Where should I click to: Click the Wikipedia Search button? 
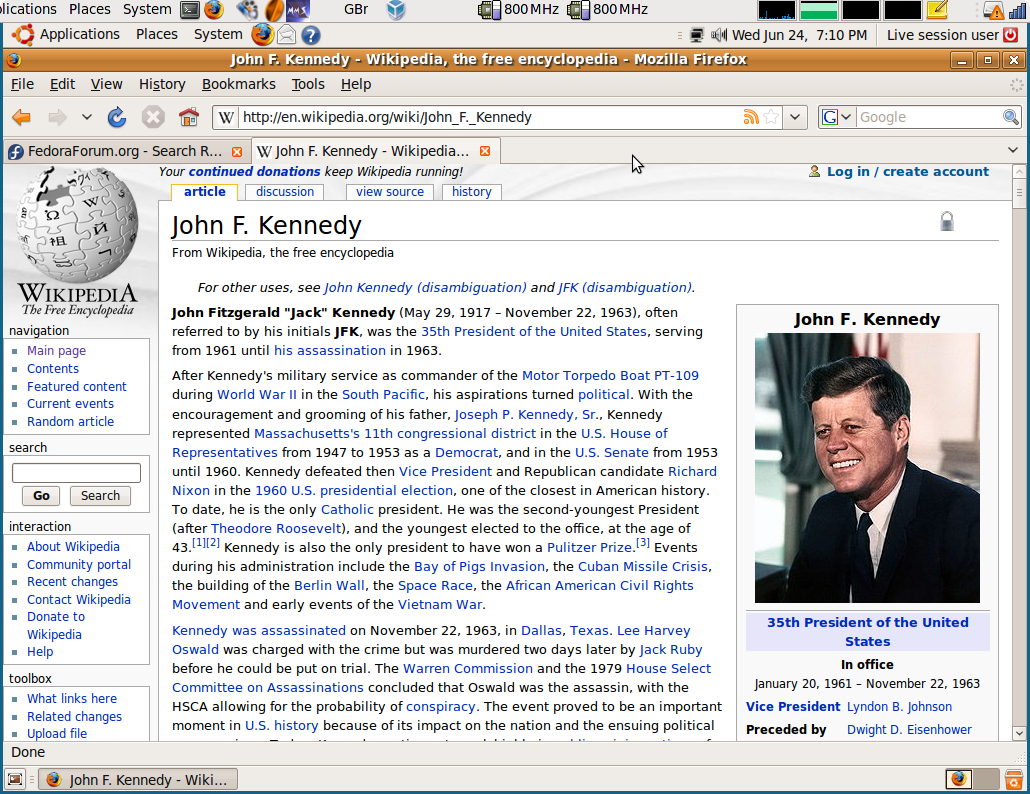click(x=101, y=496)
